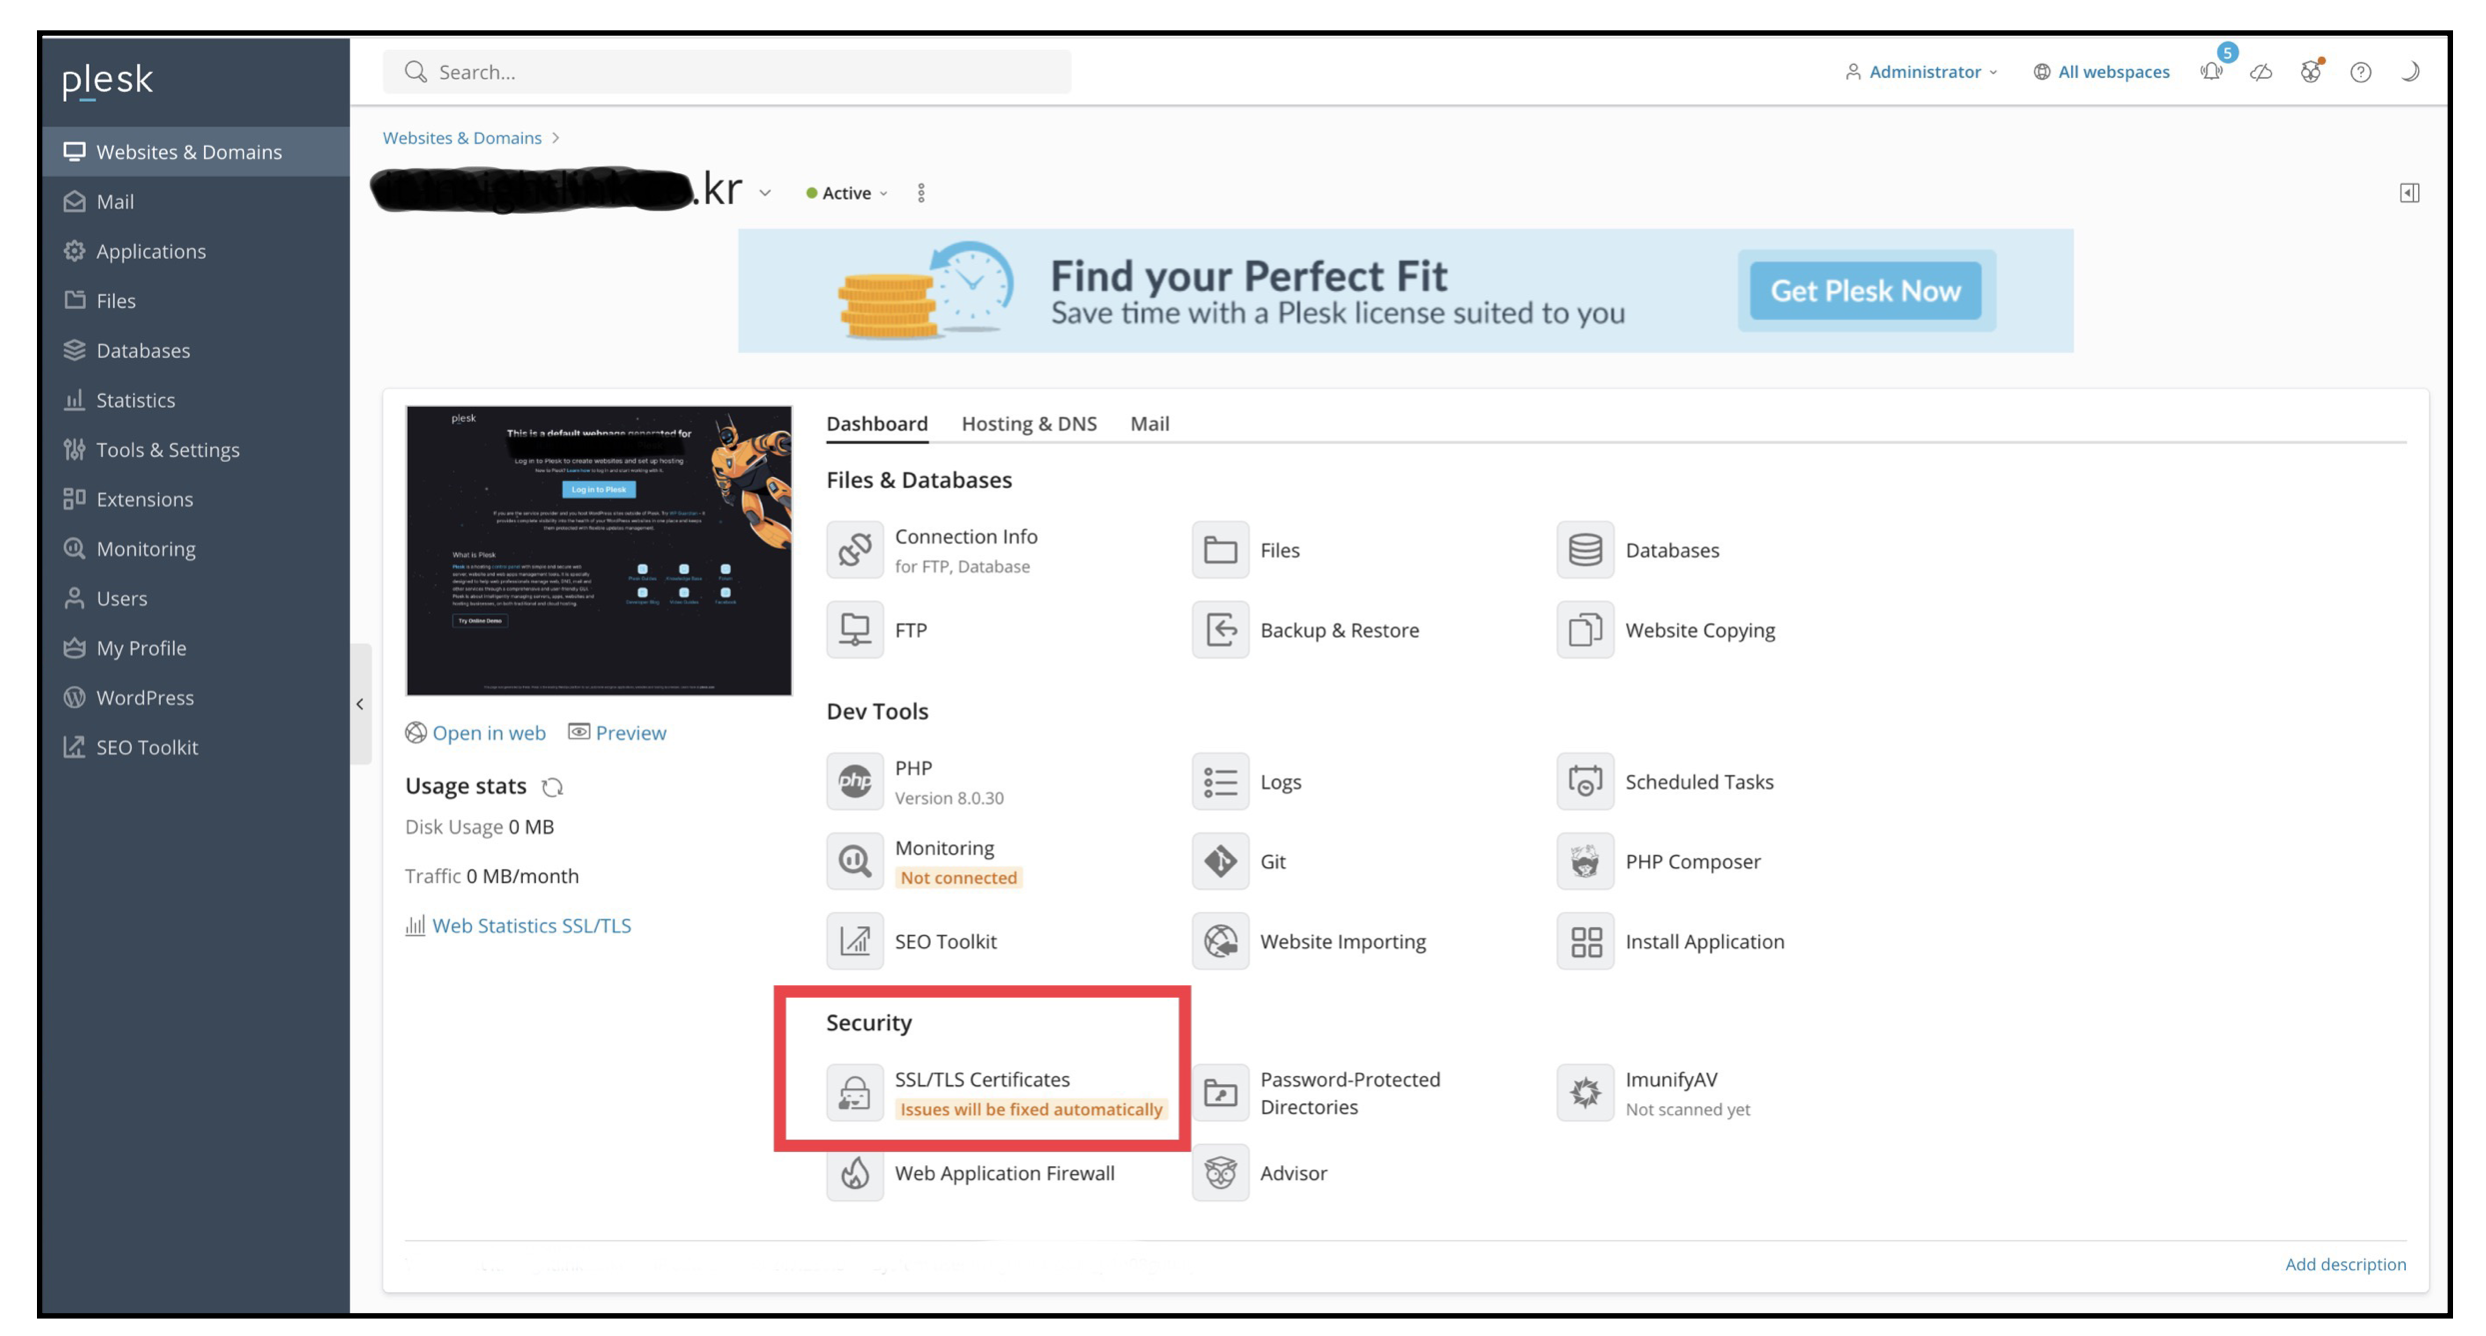The image size is (2486, 1336).
Task: Click the PHP Composer icon
Action: click(x=1585, y=861)
